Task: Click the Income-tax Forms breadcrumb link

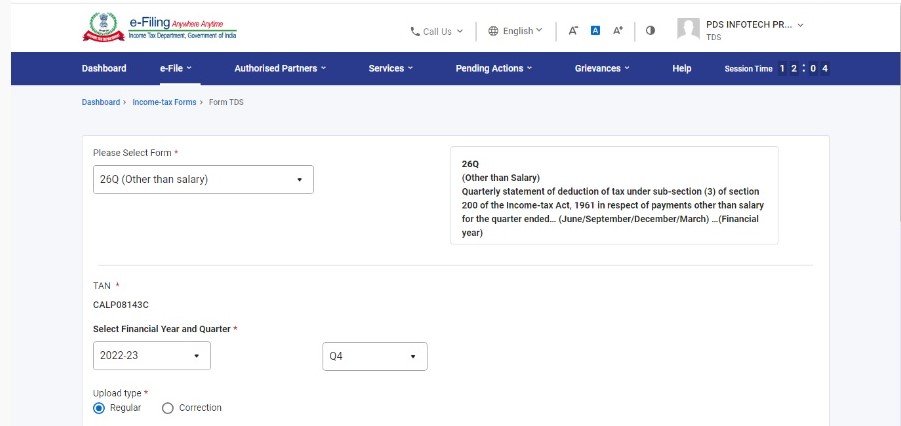Action: (x=164, y=102)
